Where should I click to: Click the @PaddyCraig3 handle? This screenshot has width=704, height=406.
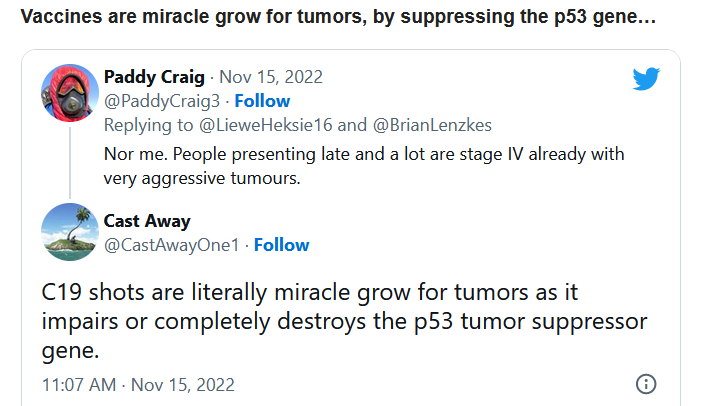[163, 101]
